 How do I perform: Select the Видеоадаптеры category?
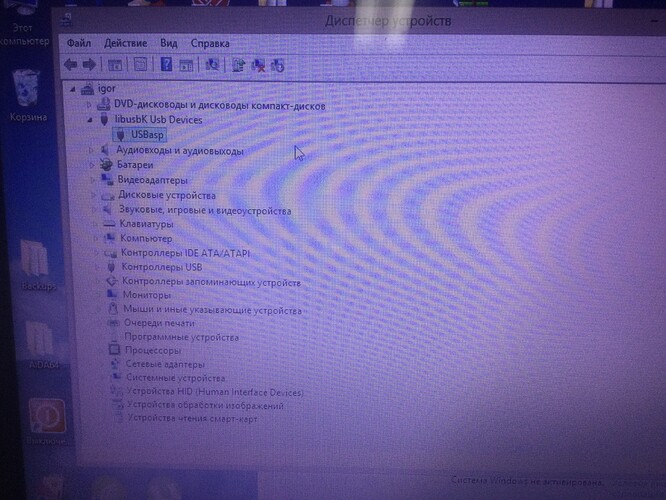coord(152,180)
